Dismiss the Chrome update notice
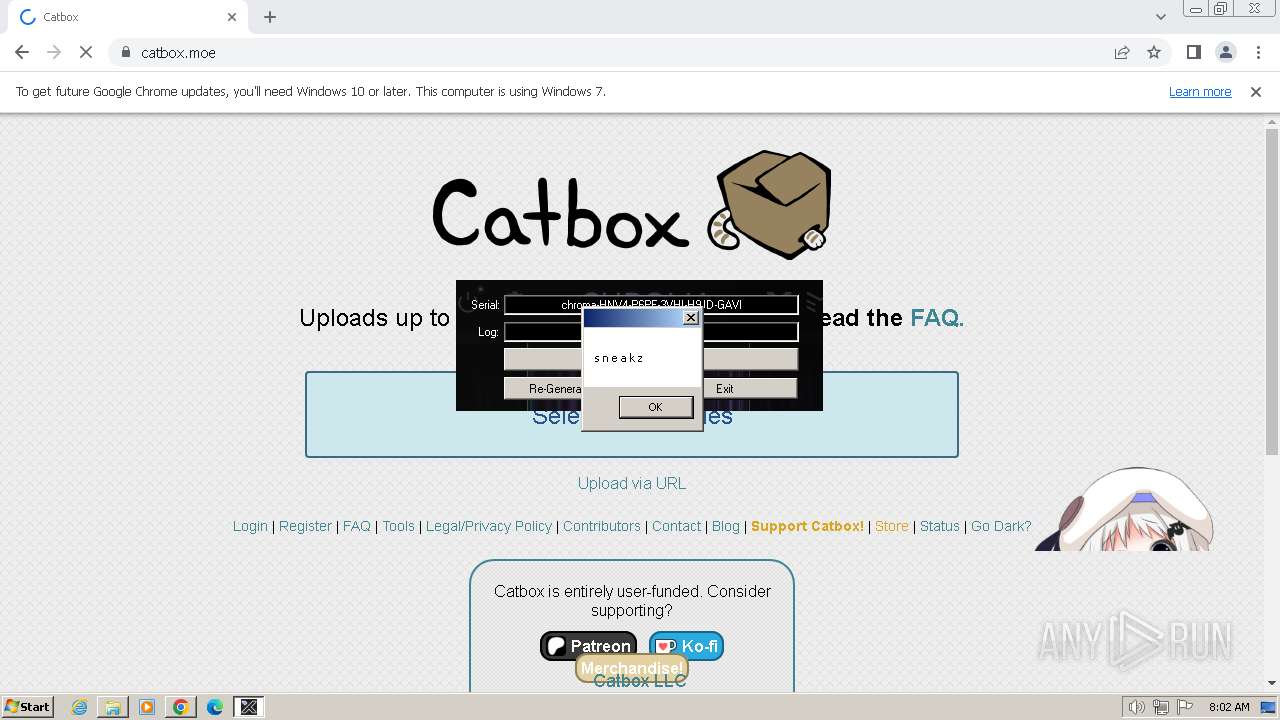This screenshot has height=720, width=1280. pos(1256,91)
